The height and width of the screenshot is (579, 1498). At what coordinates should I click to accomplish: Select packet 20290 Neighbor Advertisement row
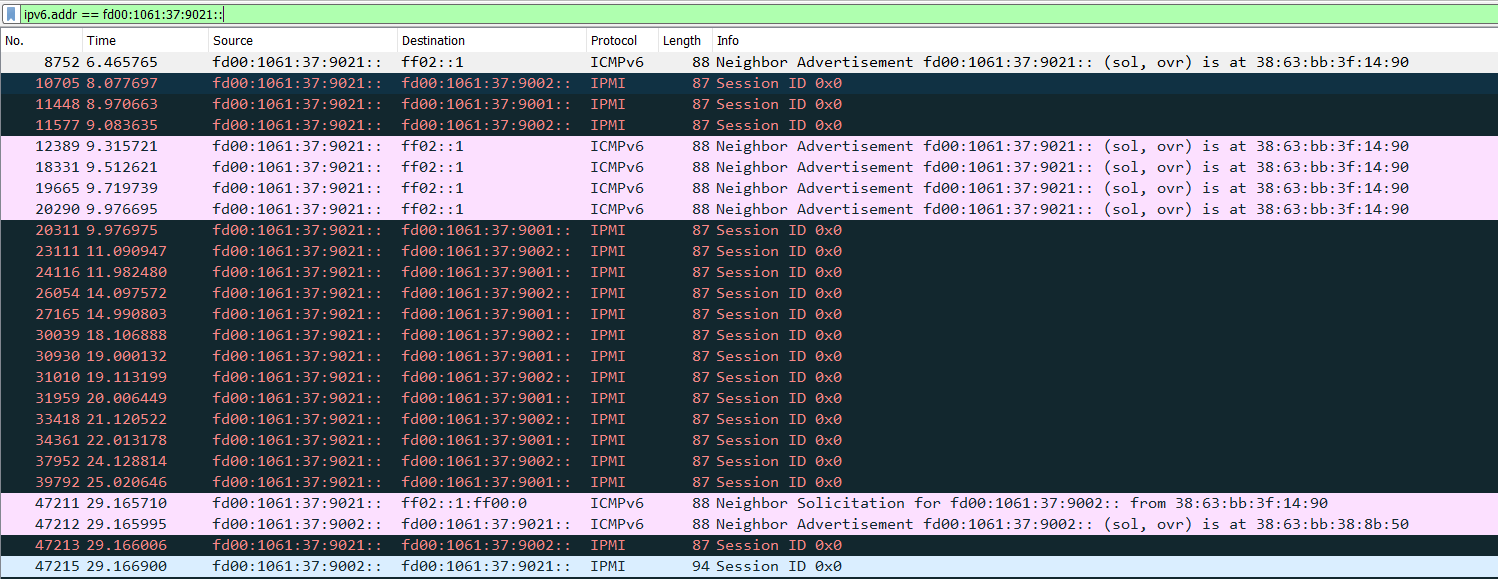(x=700, y=209)
